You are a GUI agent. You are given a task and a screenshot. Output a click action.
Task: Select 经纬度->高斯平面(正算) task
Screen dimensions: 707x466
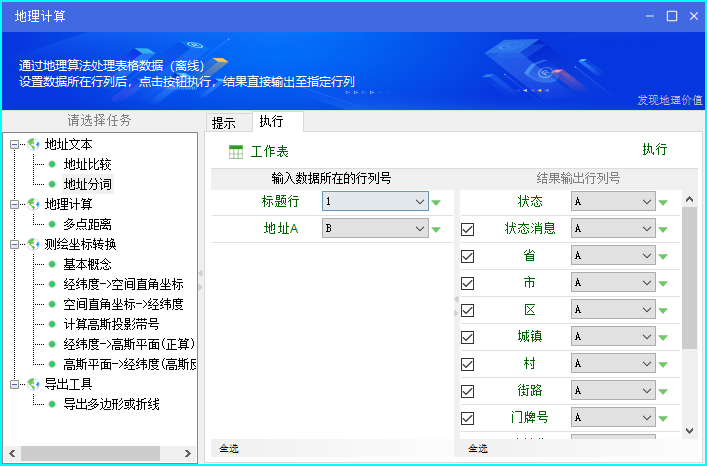129,344
